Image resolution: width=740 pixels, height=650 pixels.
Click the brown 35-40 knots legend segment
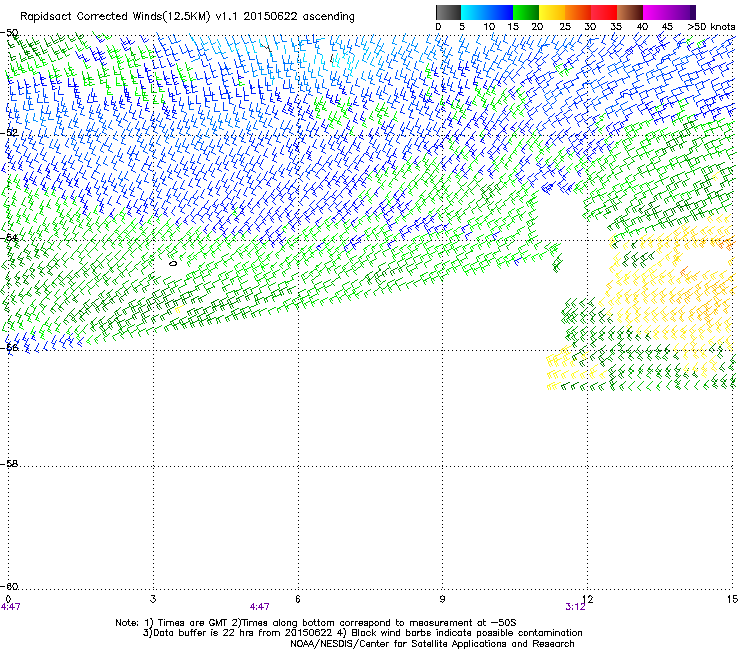click(x=630, y=12)
